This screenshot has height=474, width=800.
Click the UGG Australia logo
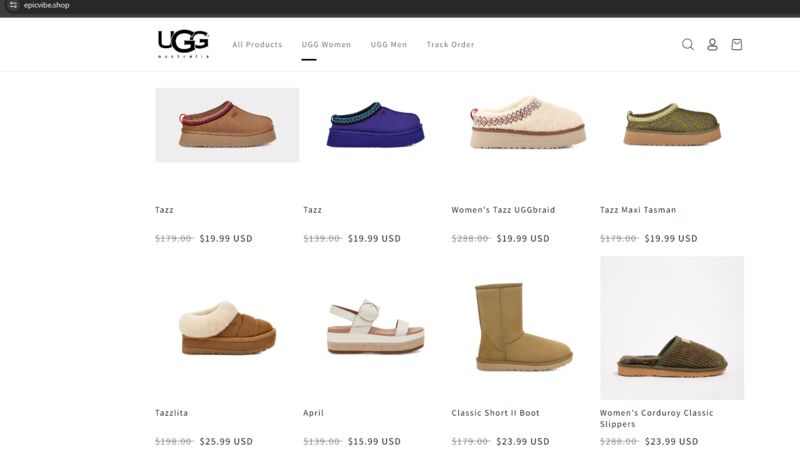(x=183, y=44)
